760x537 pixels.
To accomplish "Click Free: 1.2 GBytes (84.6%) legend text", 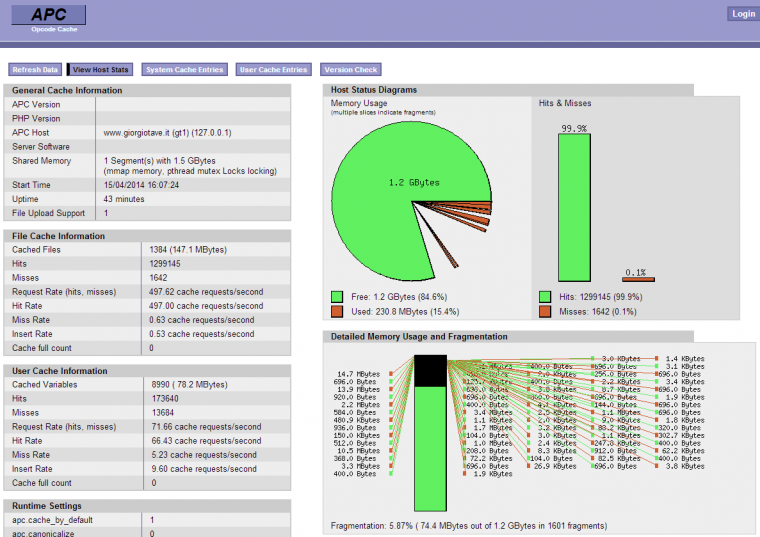I will tap(399, 297).
